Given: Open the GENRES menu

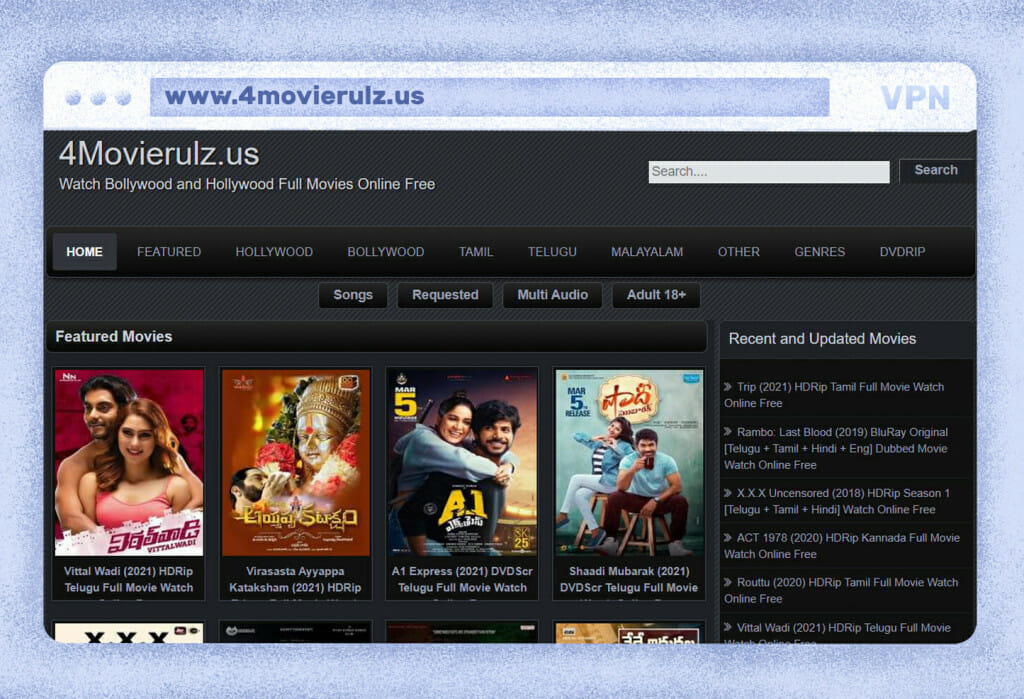Looking at the screenshot, I should point(820,252).
